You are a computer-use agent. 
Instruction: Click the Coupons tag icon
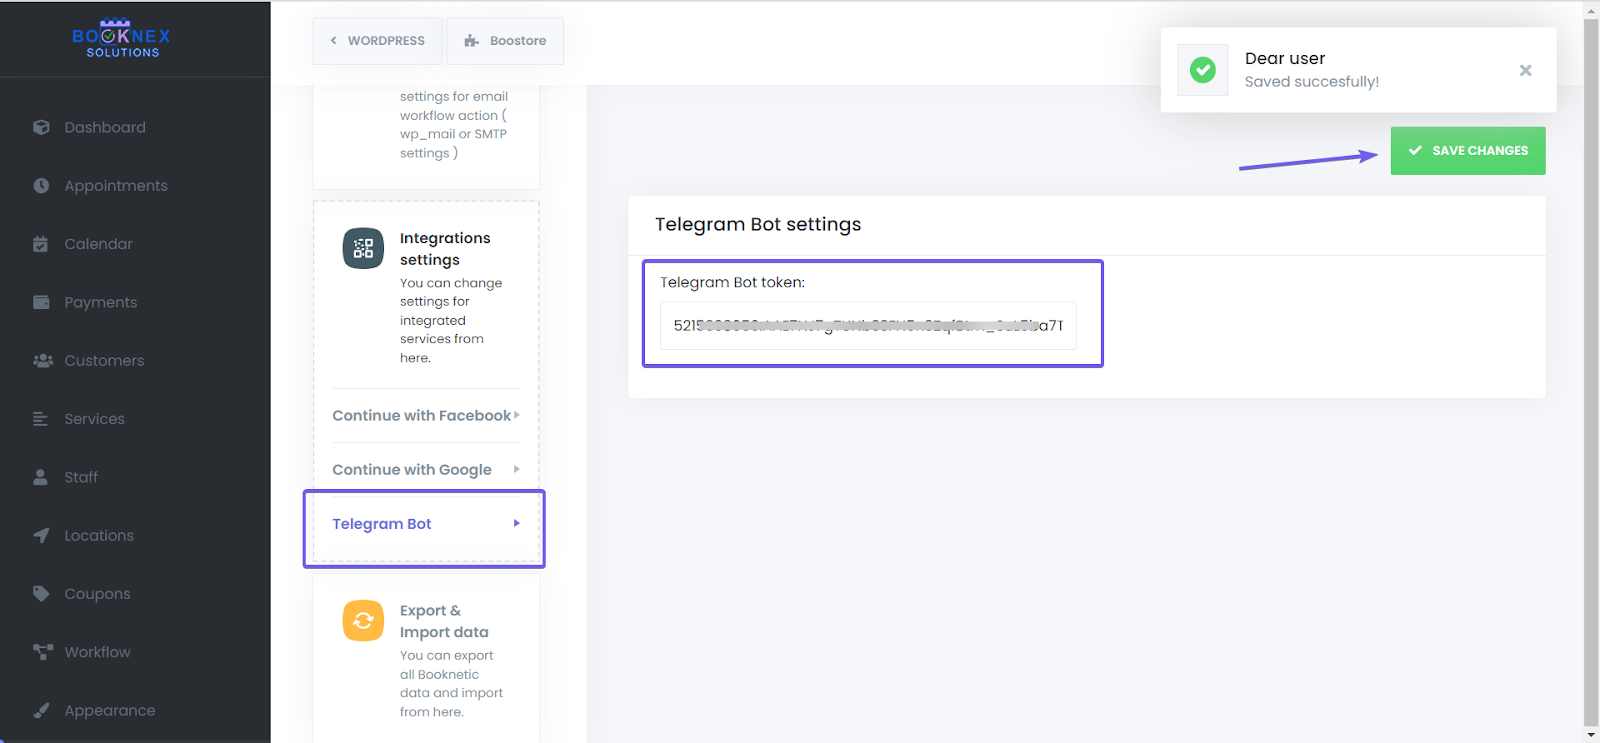point(41,594)
